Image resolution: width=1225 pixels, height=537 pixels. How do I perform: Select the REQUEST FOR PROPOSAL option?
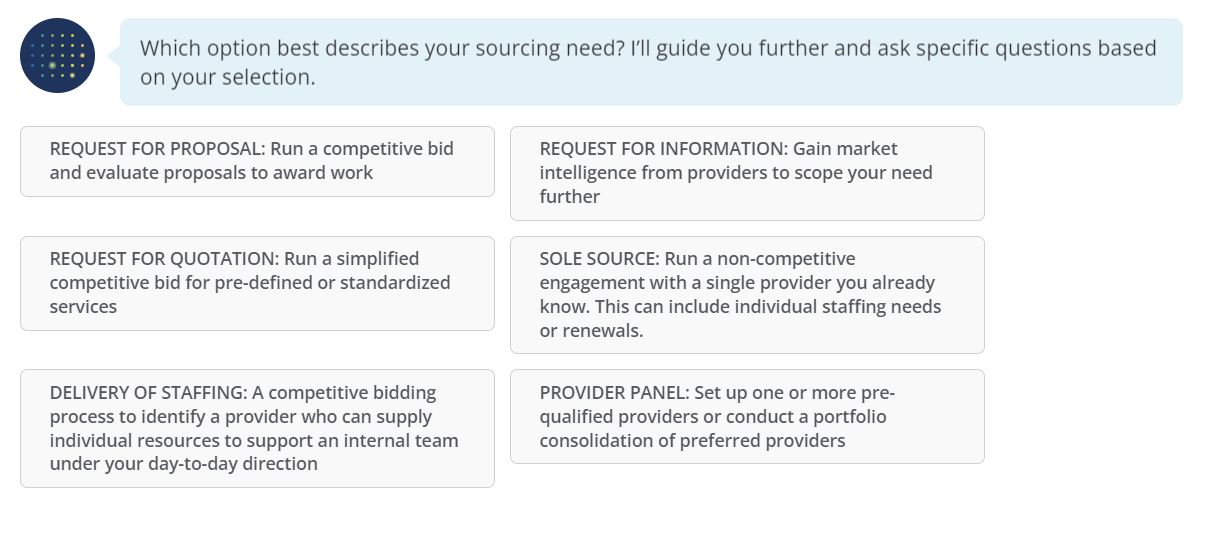tap(257, 161)
